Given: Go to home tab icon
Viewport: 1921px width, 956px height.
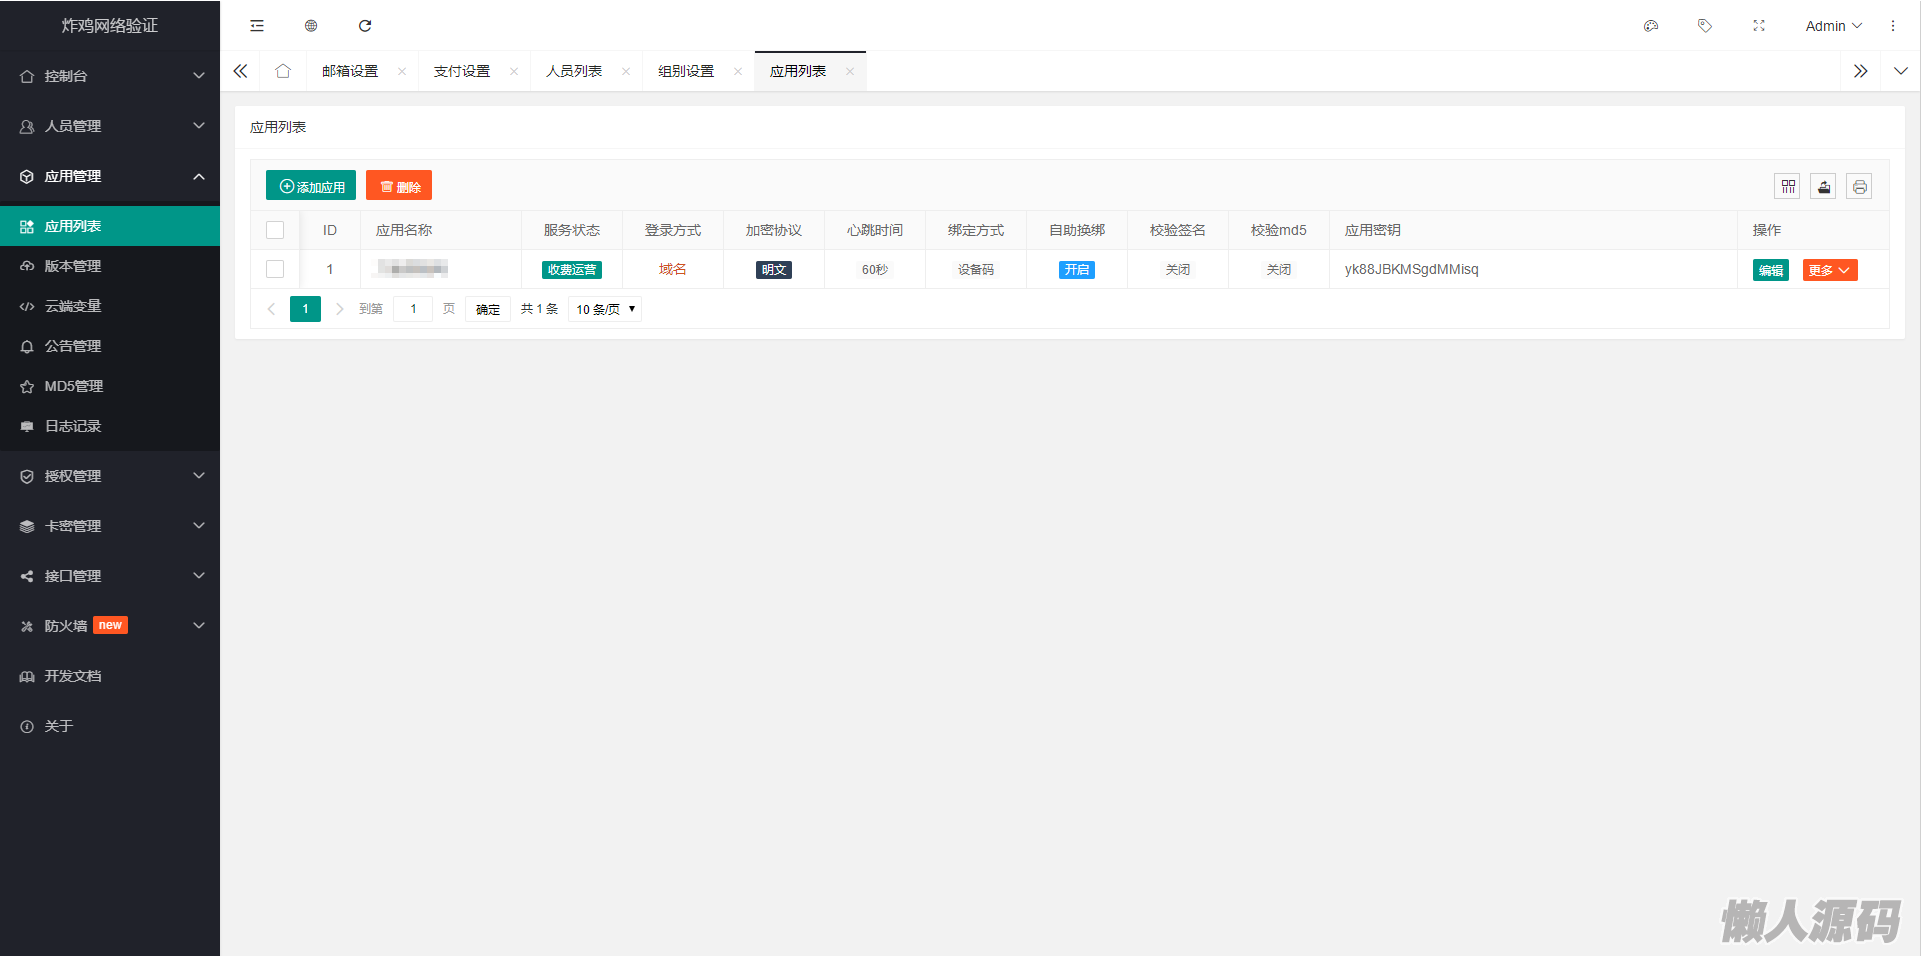Looking at the screenshot, I should [283, 71].
